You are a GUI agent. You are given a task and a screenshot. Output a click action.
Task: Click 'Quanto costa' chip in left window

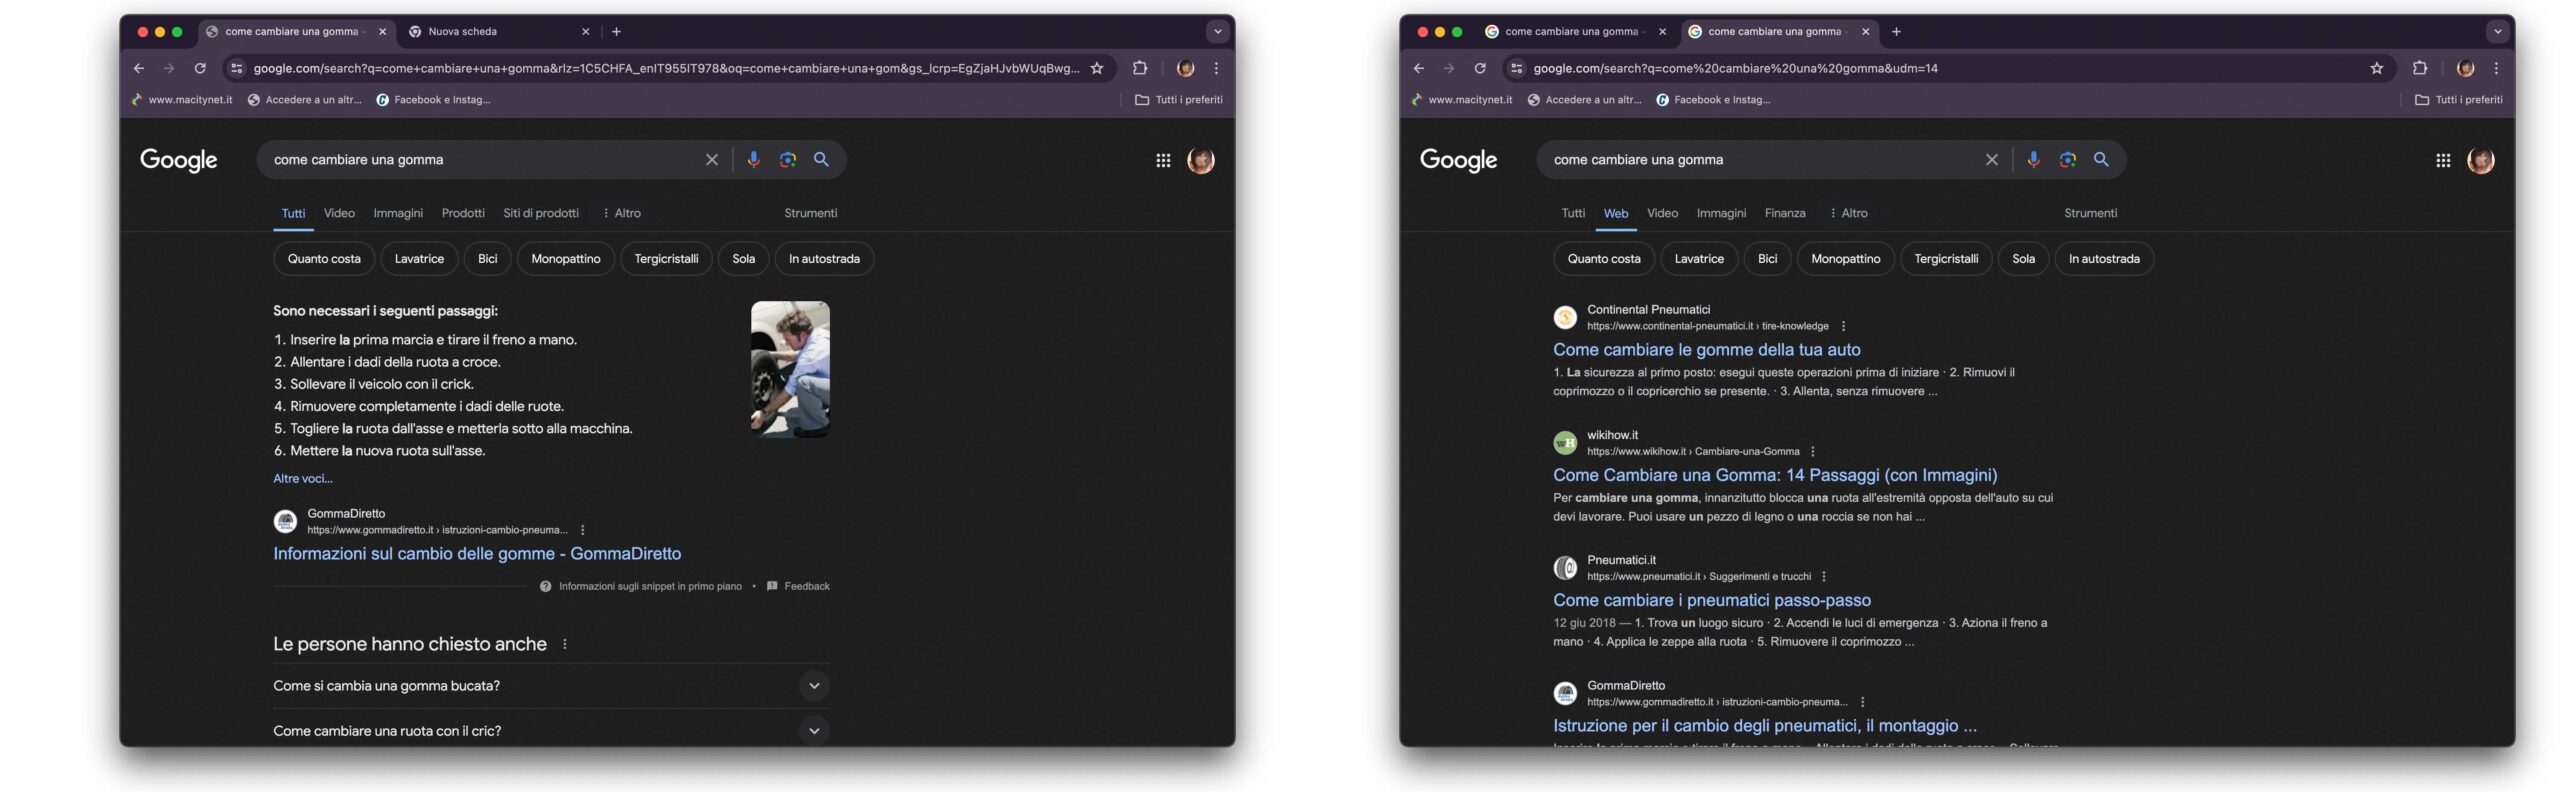click(x=324, y=259)
